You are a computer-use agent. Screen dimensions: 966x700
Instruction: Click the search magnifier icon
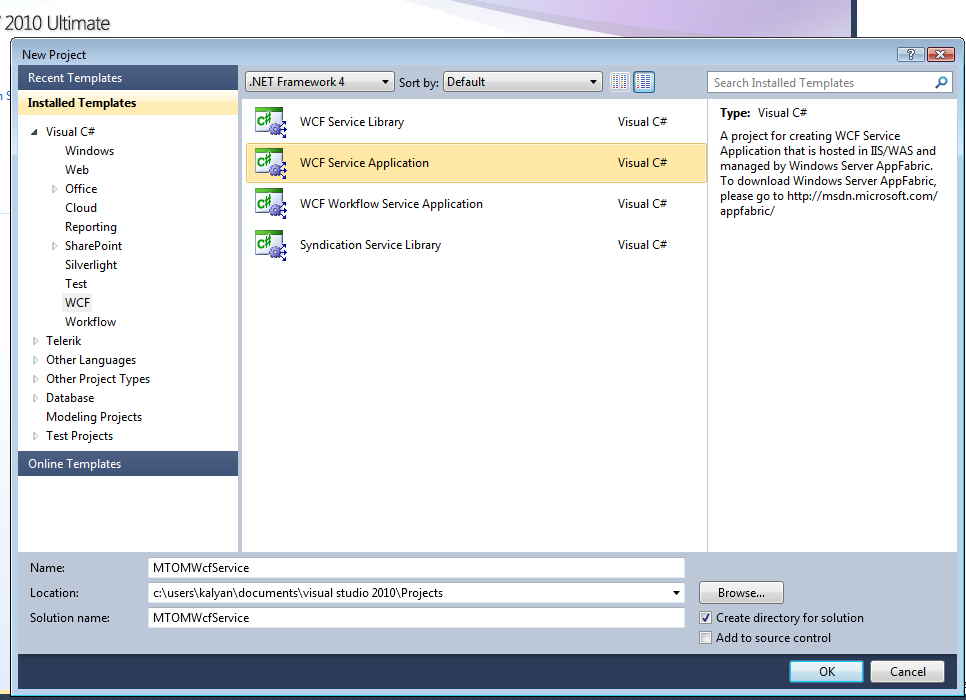pyautogui.click(x=941, y=83)
